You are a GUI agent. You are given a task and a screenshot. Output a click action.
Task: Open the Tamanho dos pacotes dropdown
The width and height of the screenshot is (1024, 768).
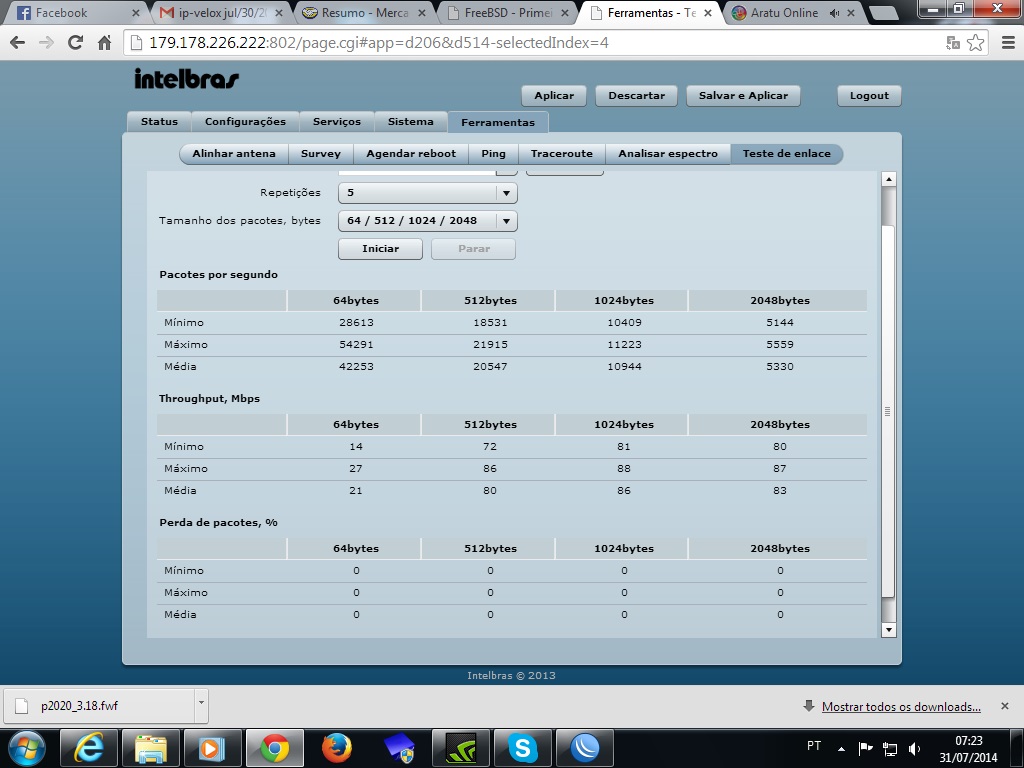(x=428, y=221)
